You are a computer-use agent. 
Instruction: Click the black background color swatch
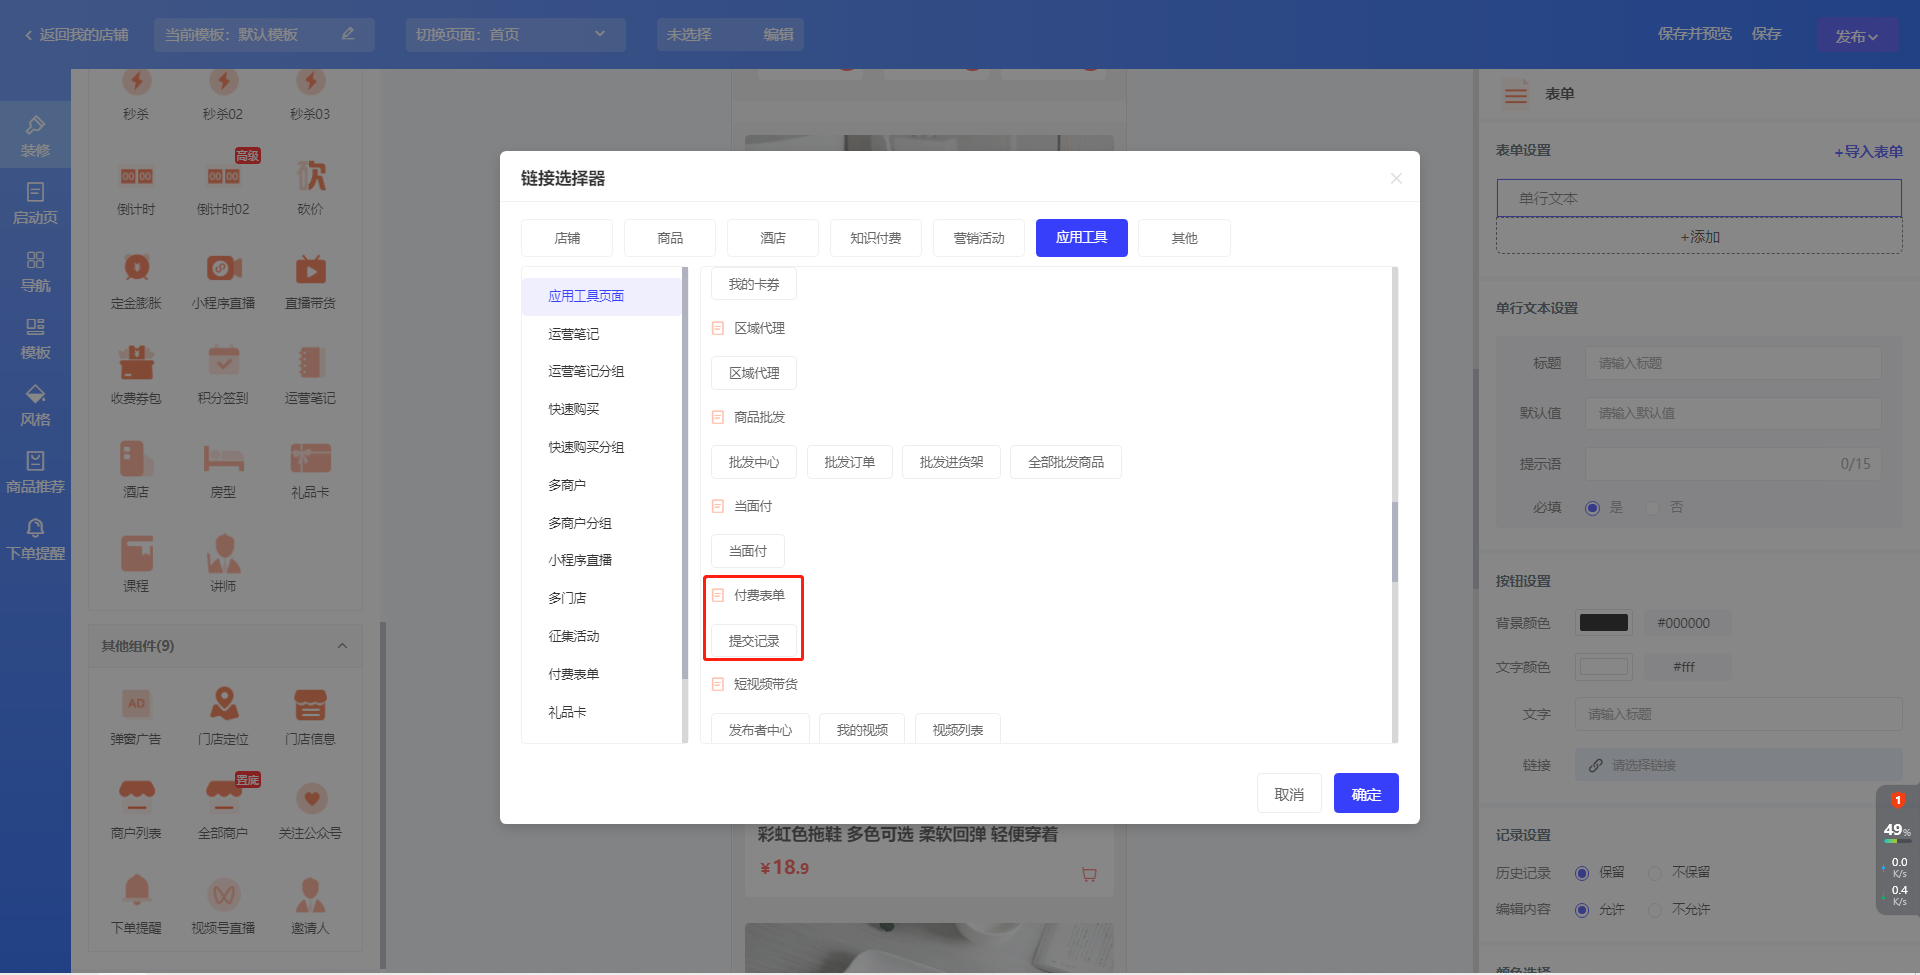1603,623
